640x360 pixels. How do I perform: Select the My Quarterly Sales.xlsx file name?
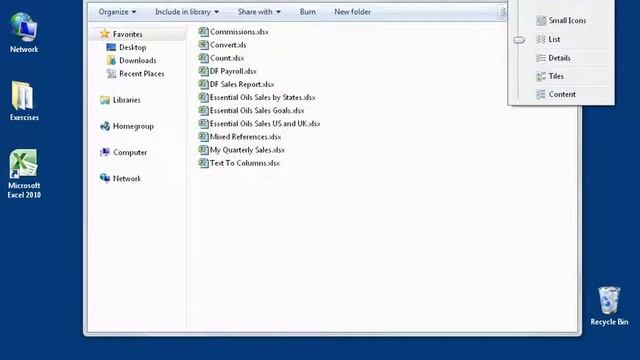(x=247, y=150)
